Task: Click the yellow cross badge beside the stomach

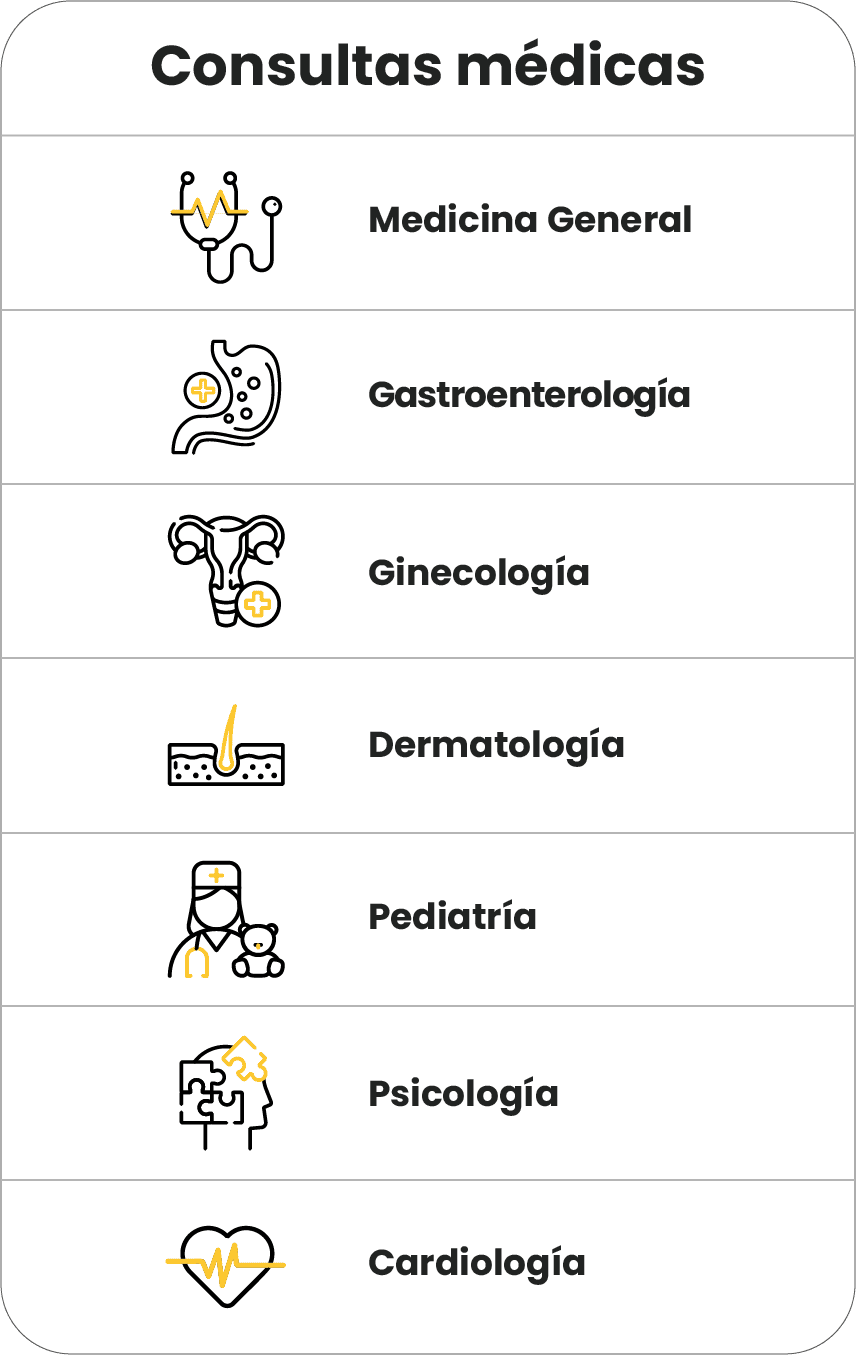Action: coord(203,391)
